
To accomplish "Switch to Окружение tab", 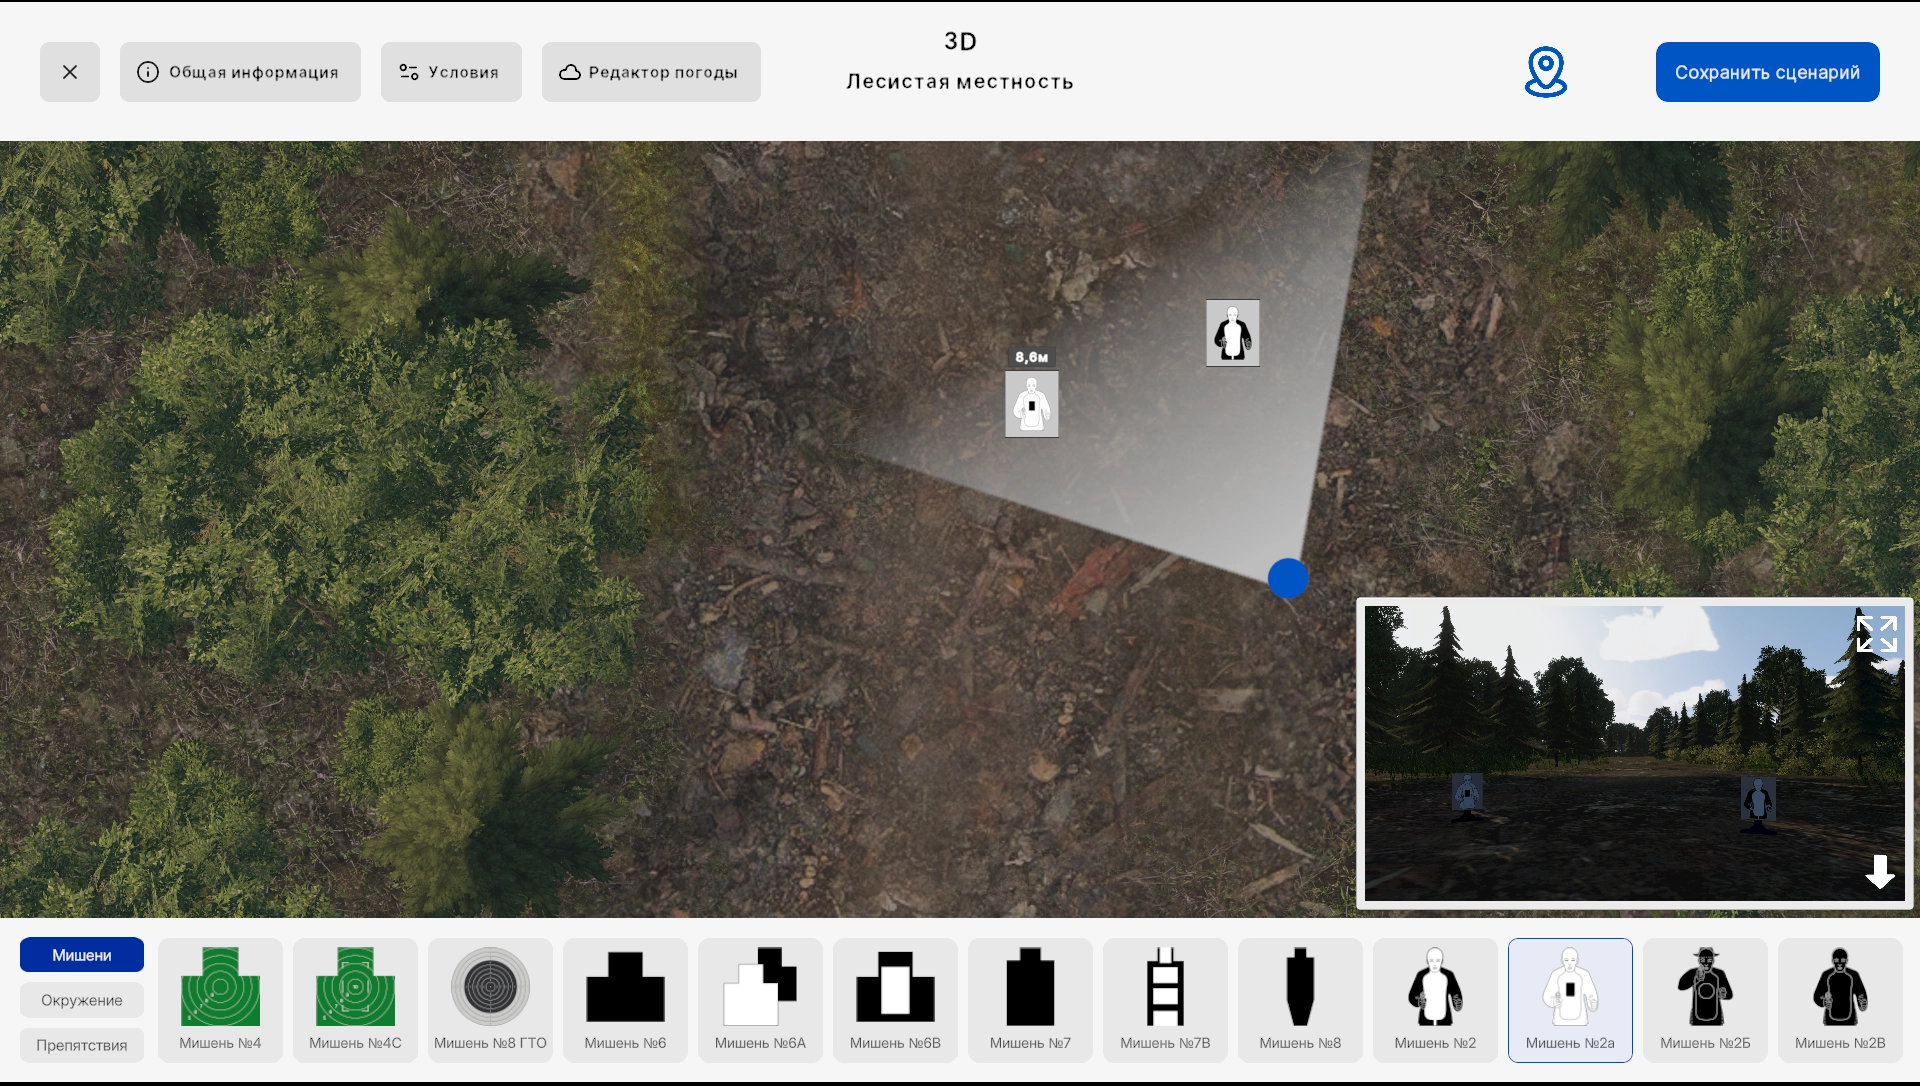I will (82, 1000).
